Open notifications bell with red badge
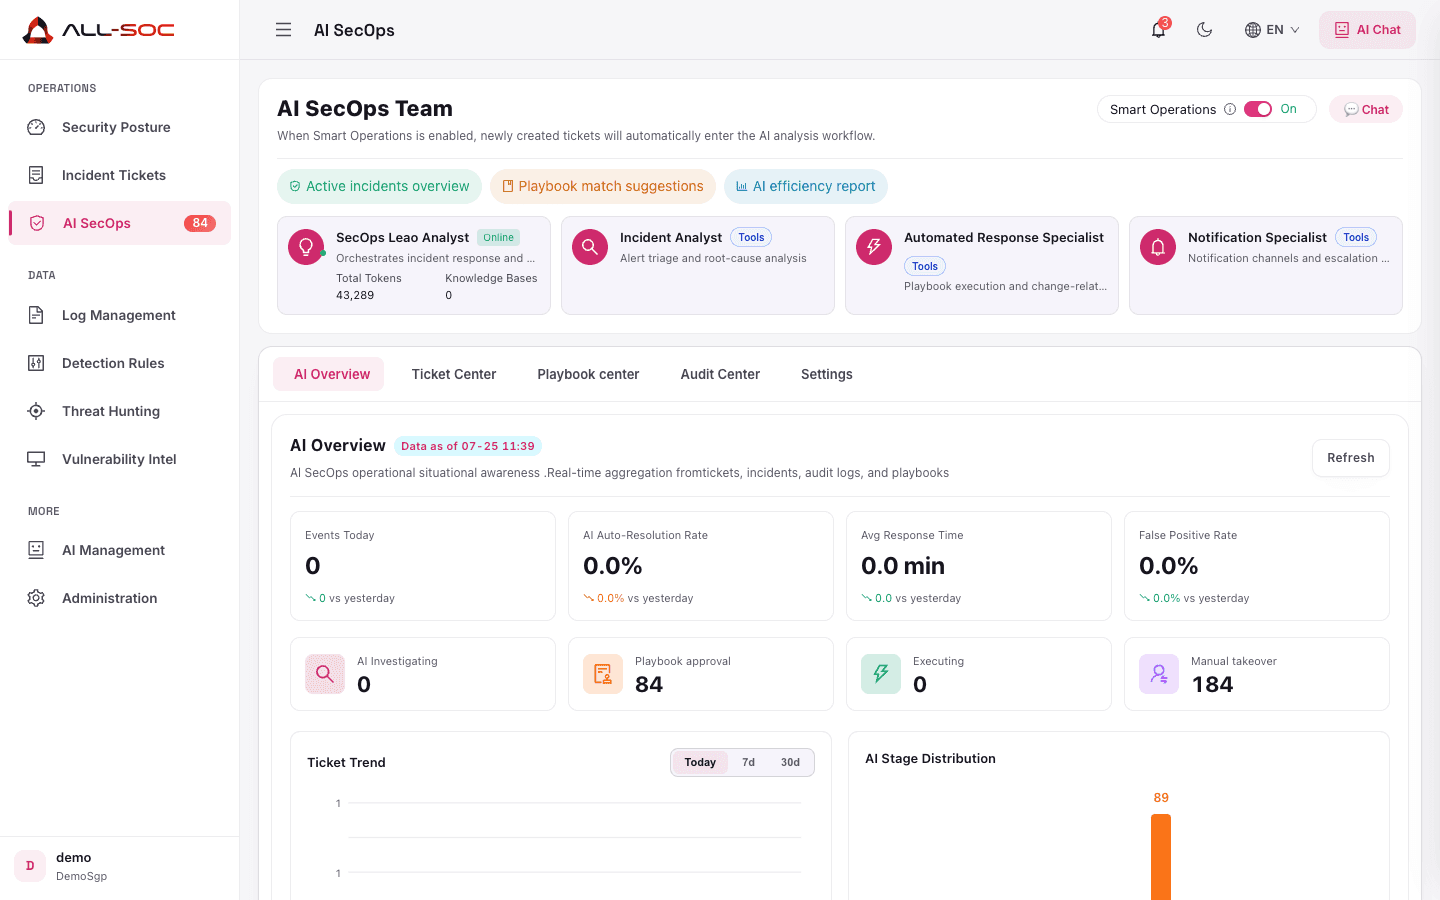This screenshot has width=1440, height=900. [1159, 29]
